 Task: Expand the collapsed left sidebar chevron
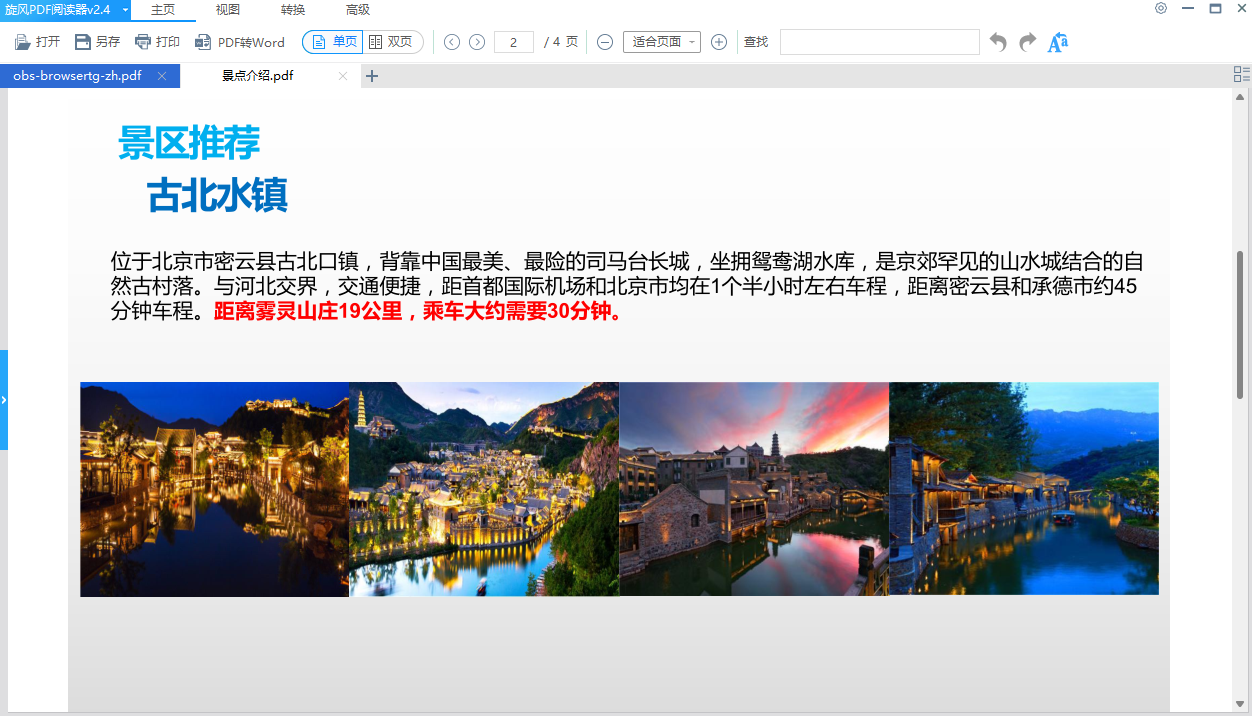pos(4,398)
